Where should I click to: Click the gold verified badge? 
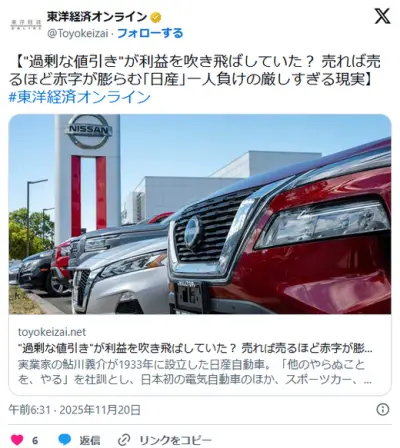point(156,17)
